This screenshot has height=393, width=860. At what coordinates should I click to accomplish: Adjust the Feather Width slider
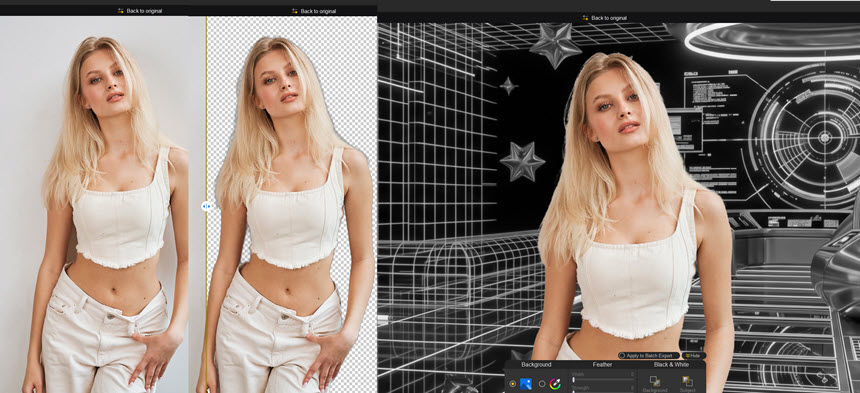(x=603, y=380)
